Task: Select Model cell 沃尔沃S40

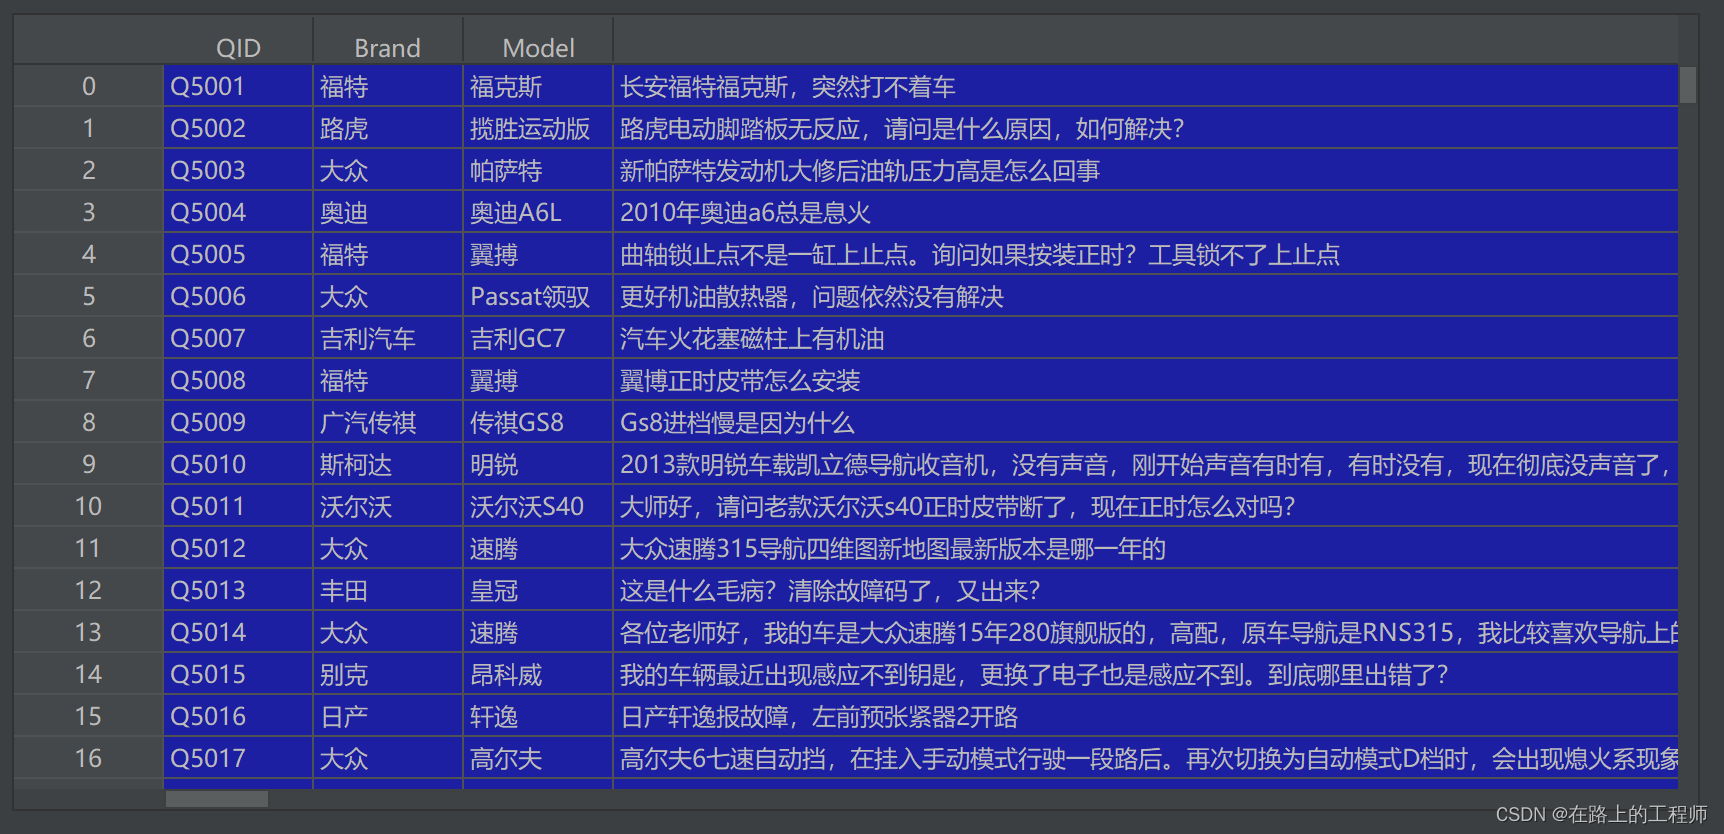Action: 538,507
